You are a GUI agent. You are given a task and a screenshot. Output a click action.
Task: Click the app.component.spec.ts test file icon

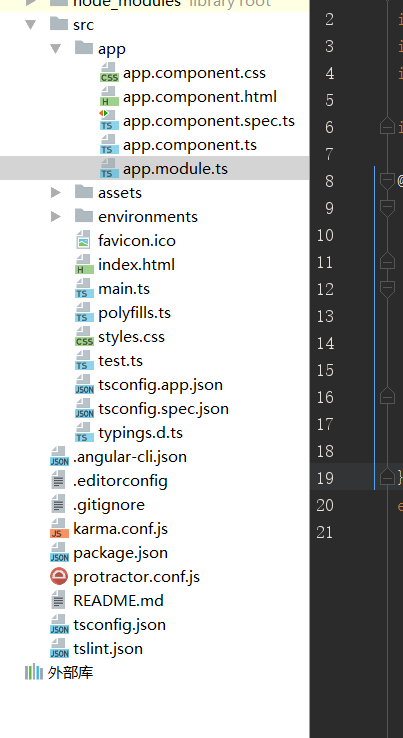pos(109,121)
